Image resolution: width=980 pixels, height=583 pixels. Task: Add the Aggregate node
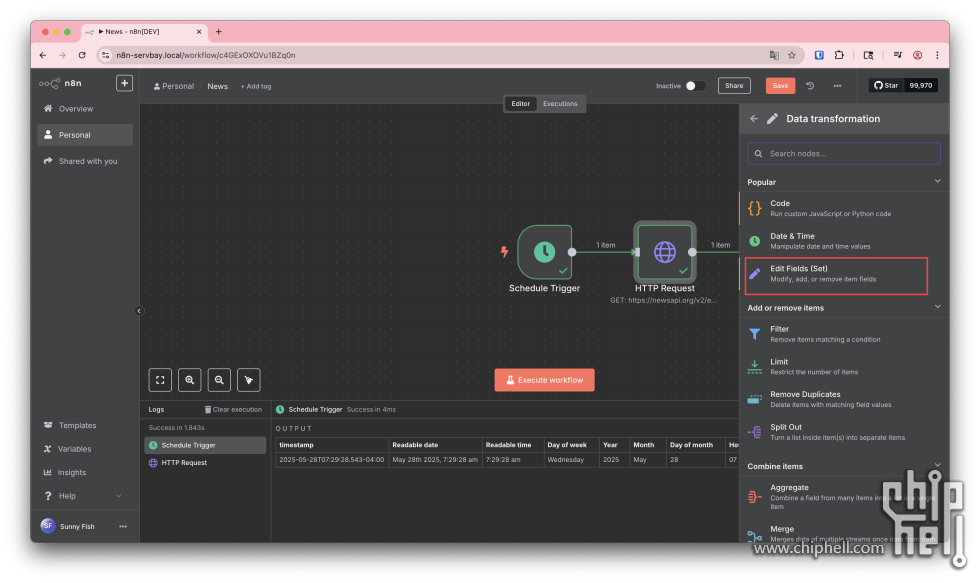tap(844, 497)
